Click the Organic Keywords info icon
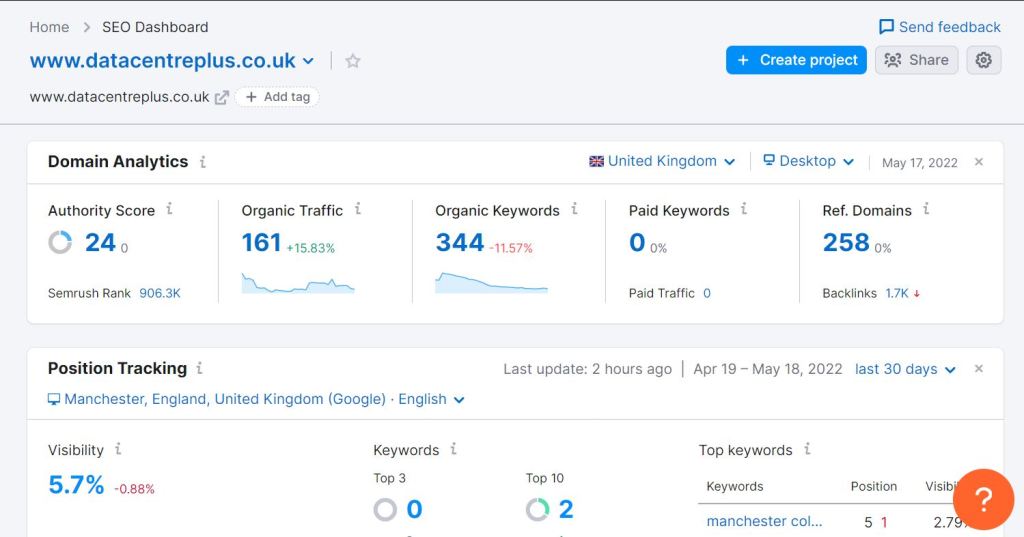 574,209
